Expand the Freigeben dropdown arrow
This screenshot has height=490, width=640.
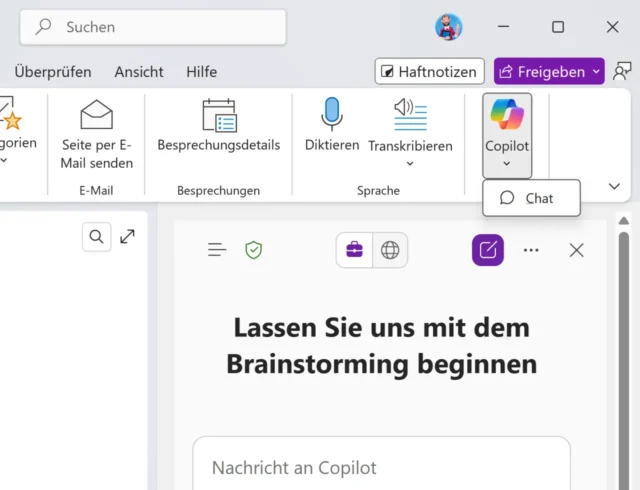point(596,71)
